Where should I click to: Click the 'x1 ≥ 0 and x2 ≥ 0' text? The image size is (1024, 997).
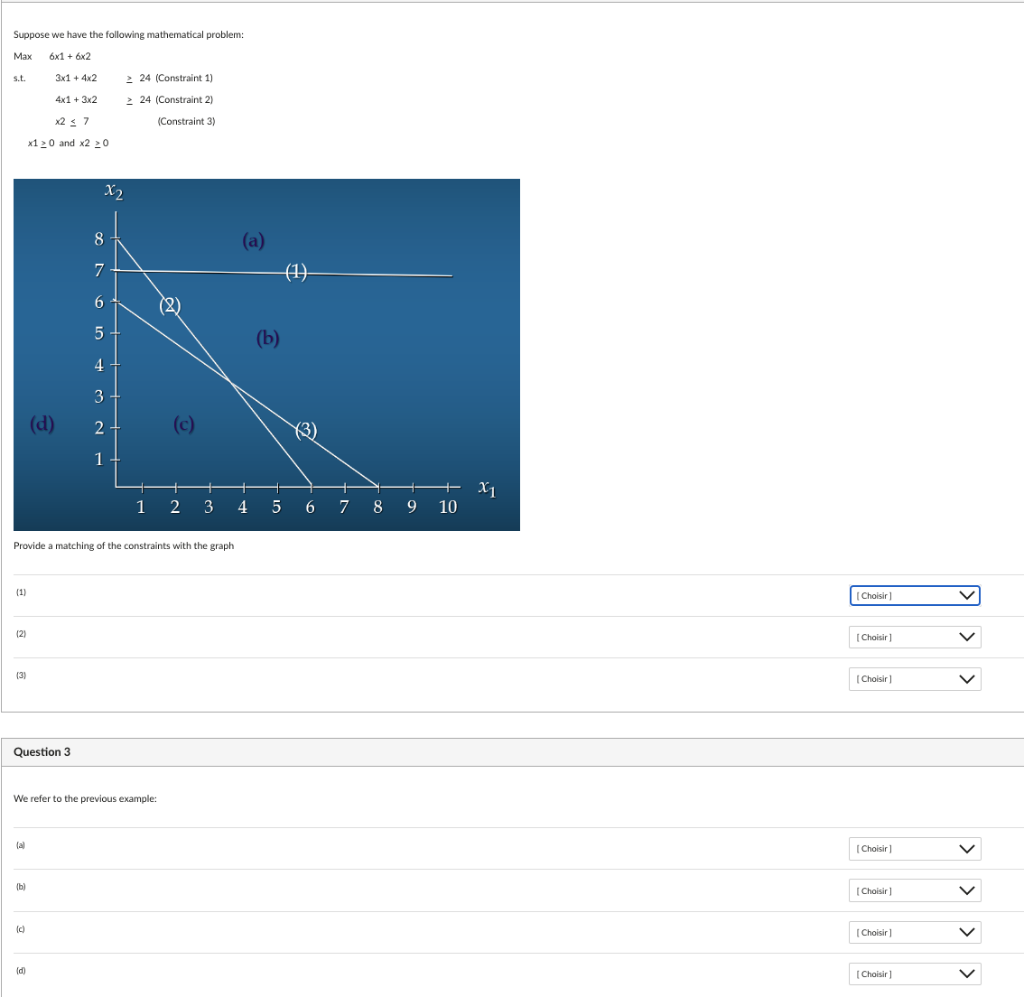click(68, 143)
